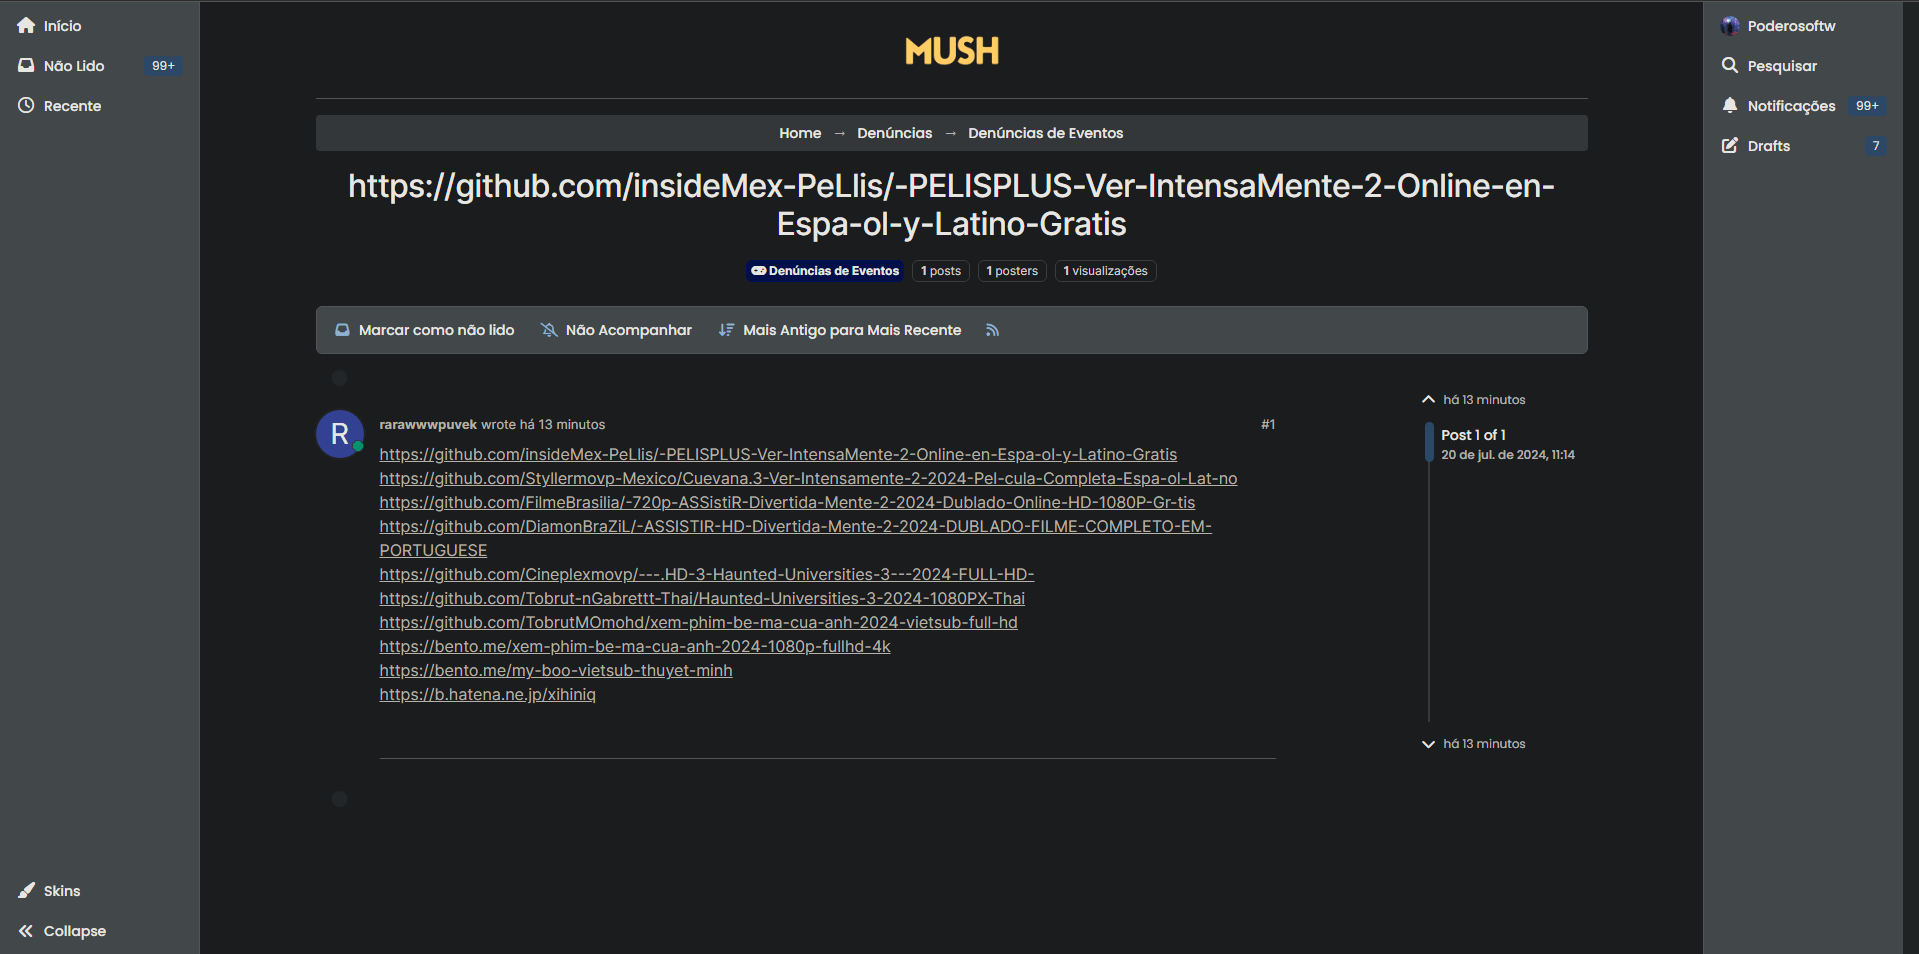Click the Marcar como não lido button
Screen dimensions: 1919x954
coord(425,330)
